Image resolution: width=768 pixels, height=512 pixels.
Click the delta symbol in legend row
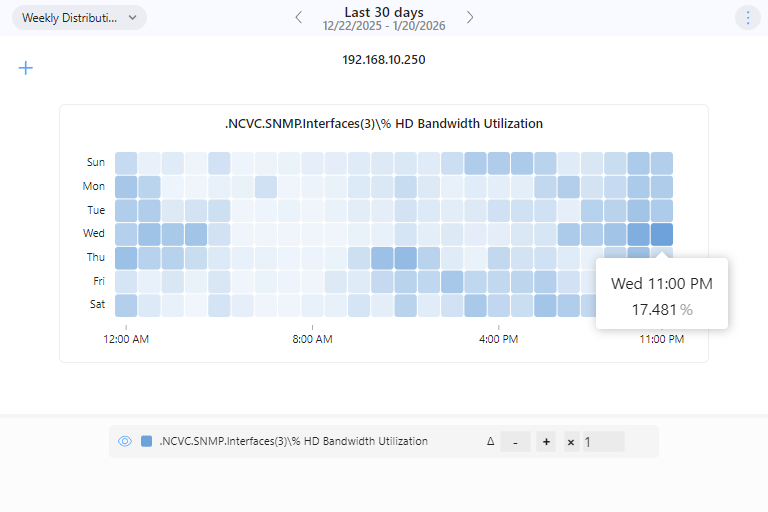[490, 441]
